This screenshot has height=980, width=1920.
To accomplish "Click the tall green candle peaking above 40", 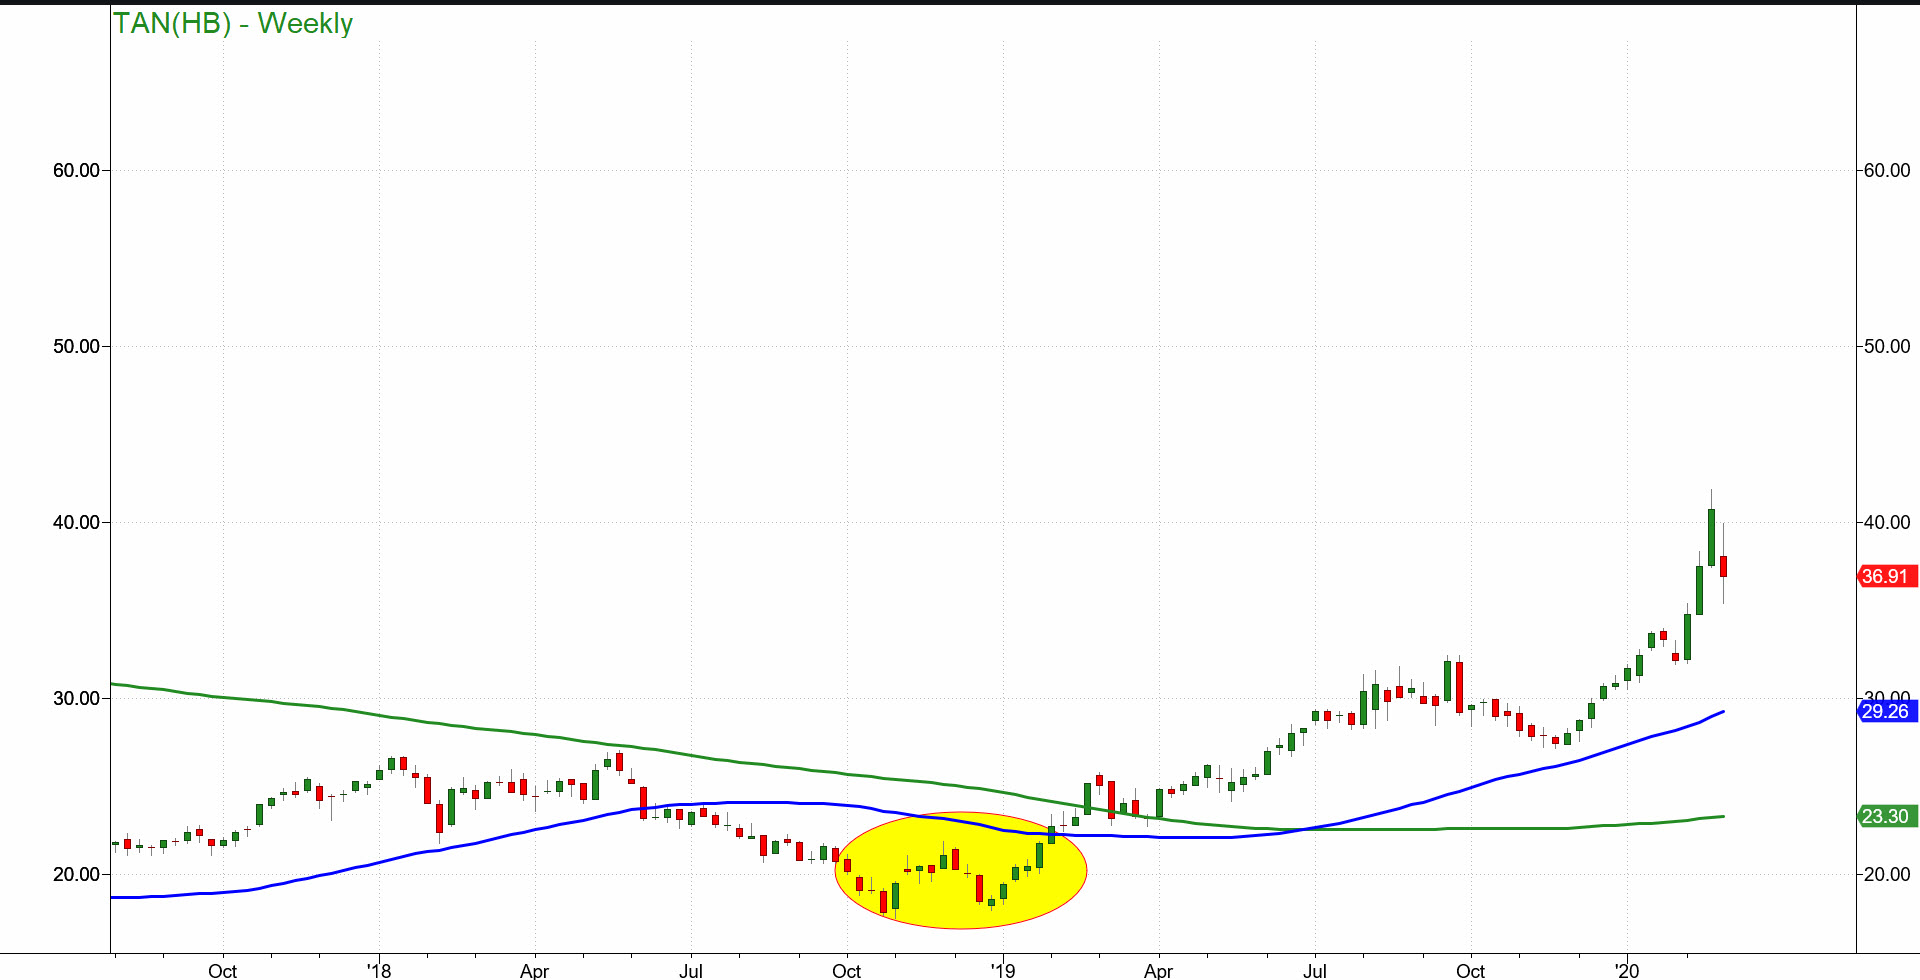I will 1711,537.
